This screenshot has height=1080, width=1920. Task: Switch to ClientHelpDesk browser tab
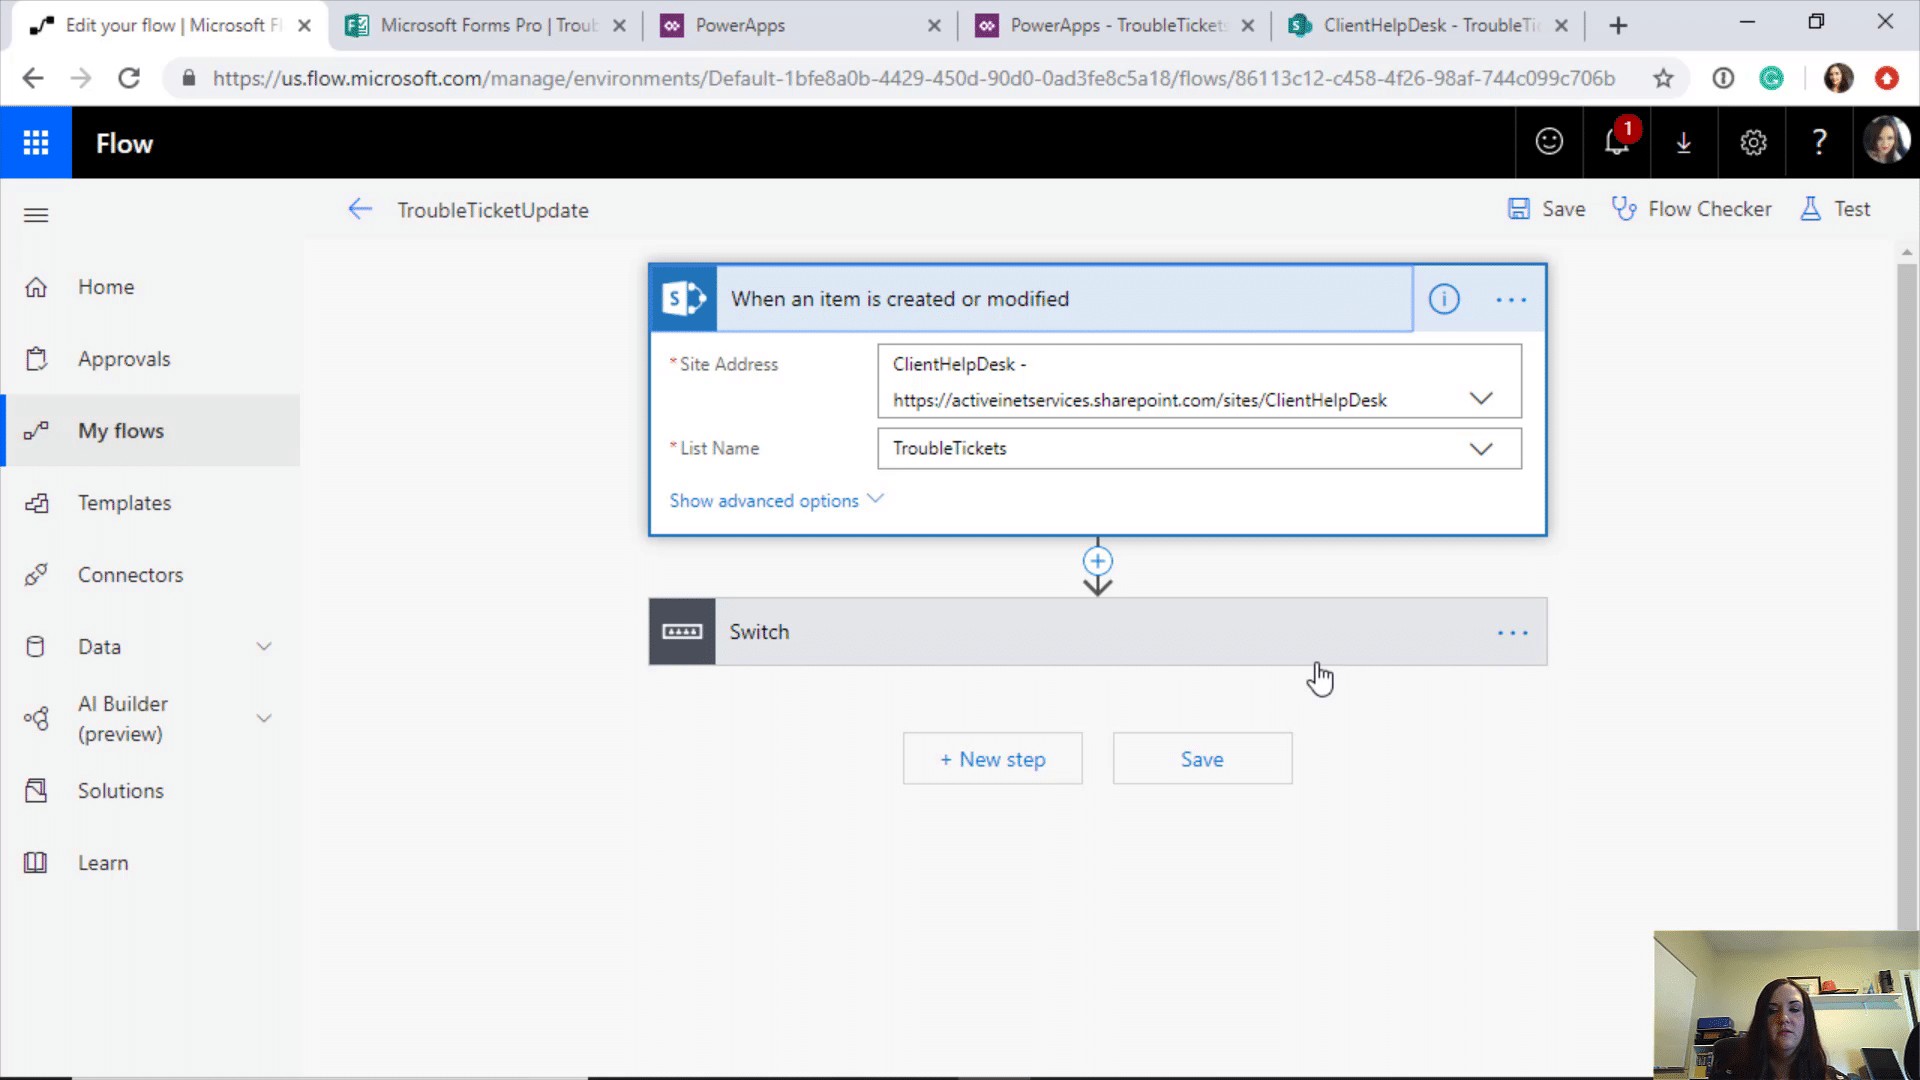[1428, 26]
